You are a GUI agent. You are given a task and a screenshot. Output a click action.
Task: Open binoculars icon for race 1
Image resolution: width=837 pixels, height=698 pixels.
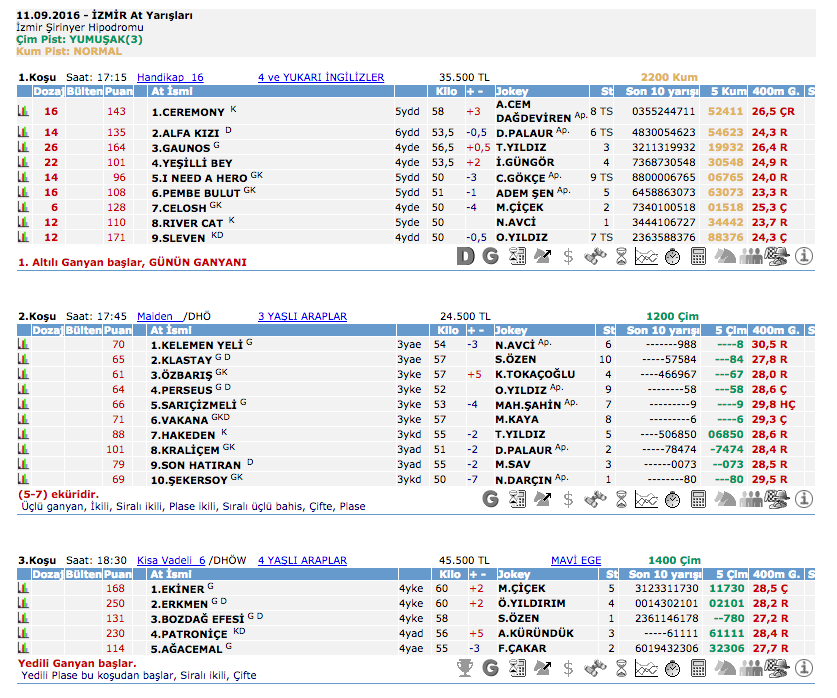(594, 257)
